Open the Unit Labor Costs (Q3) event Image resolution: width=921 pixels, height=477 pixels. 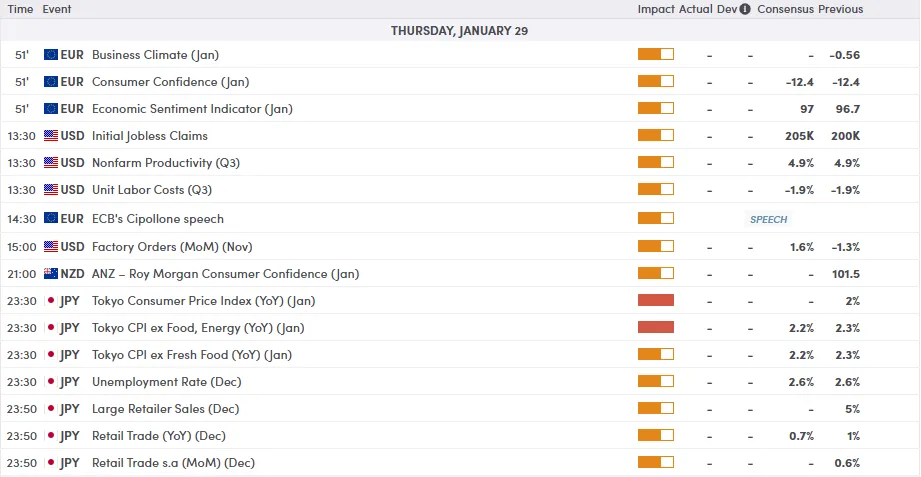pos(152,190)
